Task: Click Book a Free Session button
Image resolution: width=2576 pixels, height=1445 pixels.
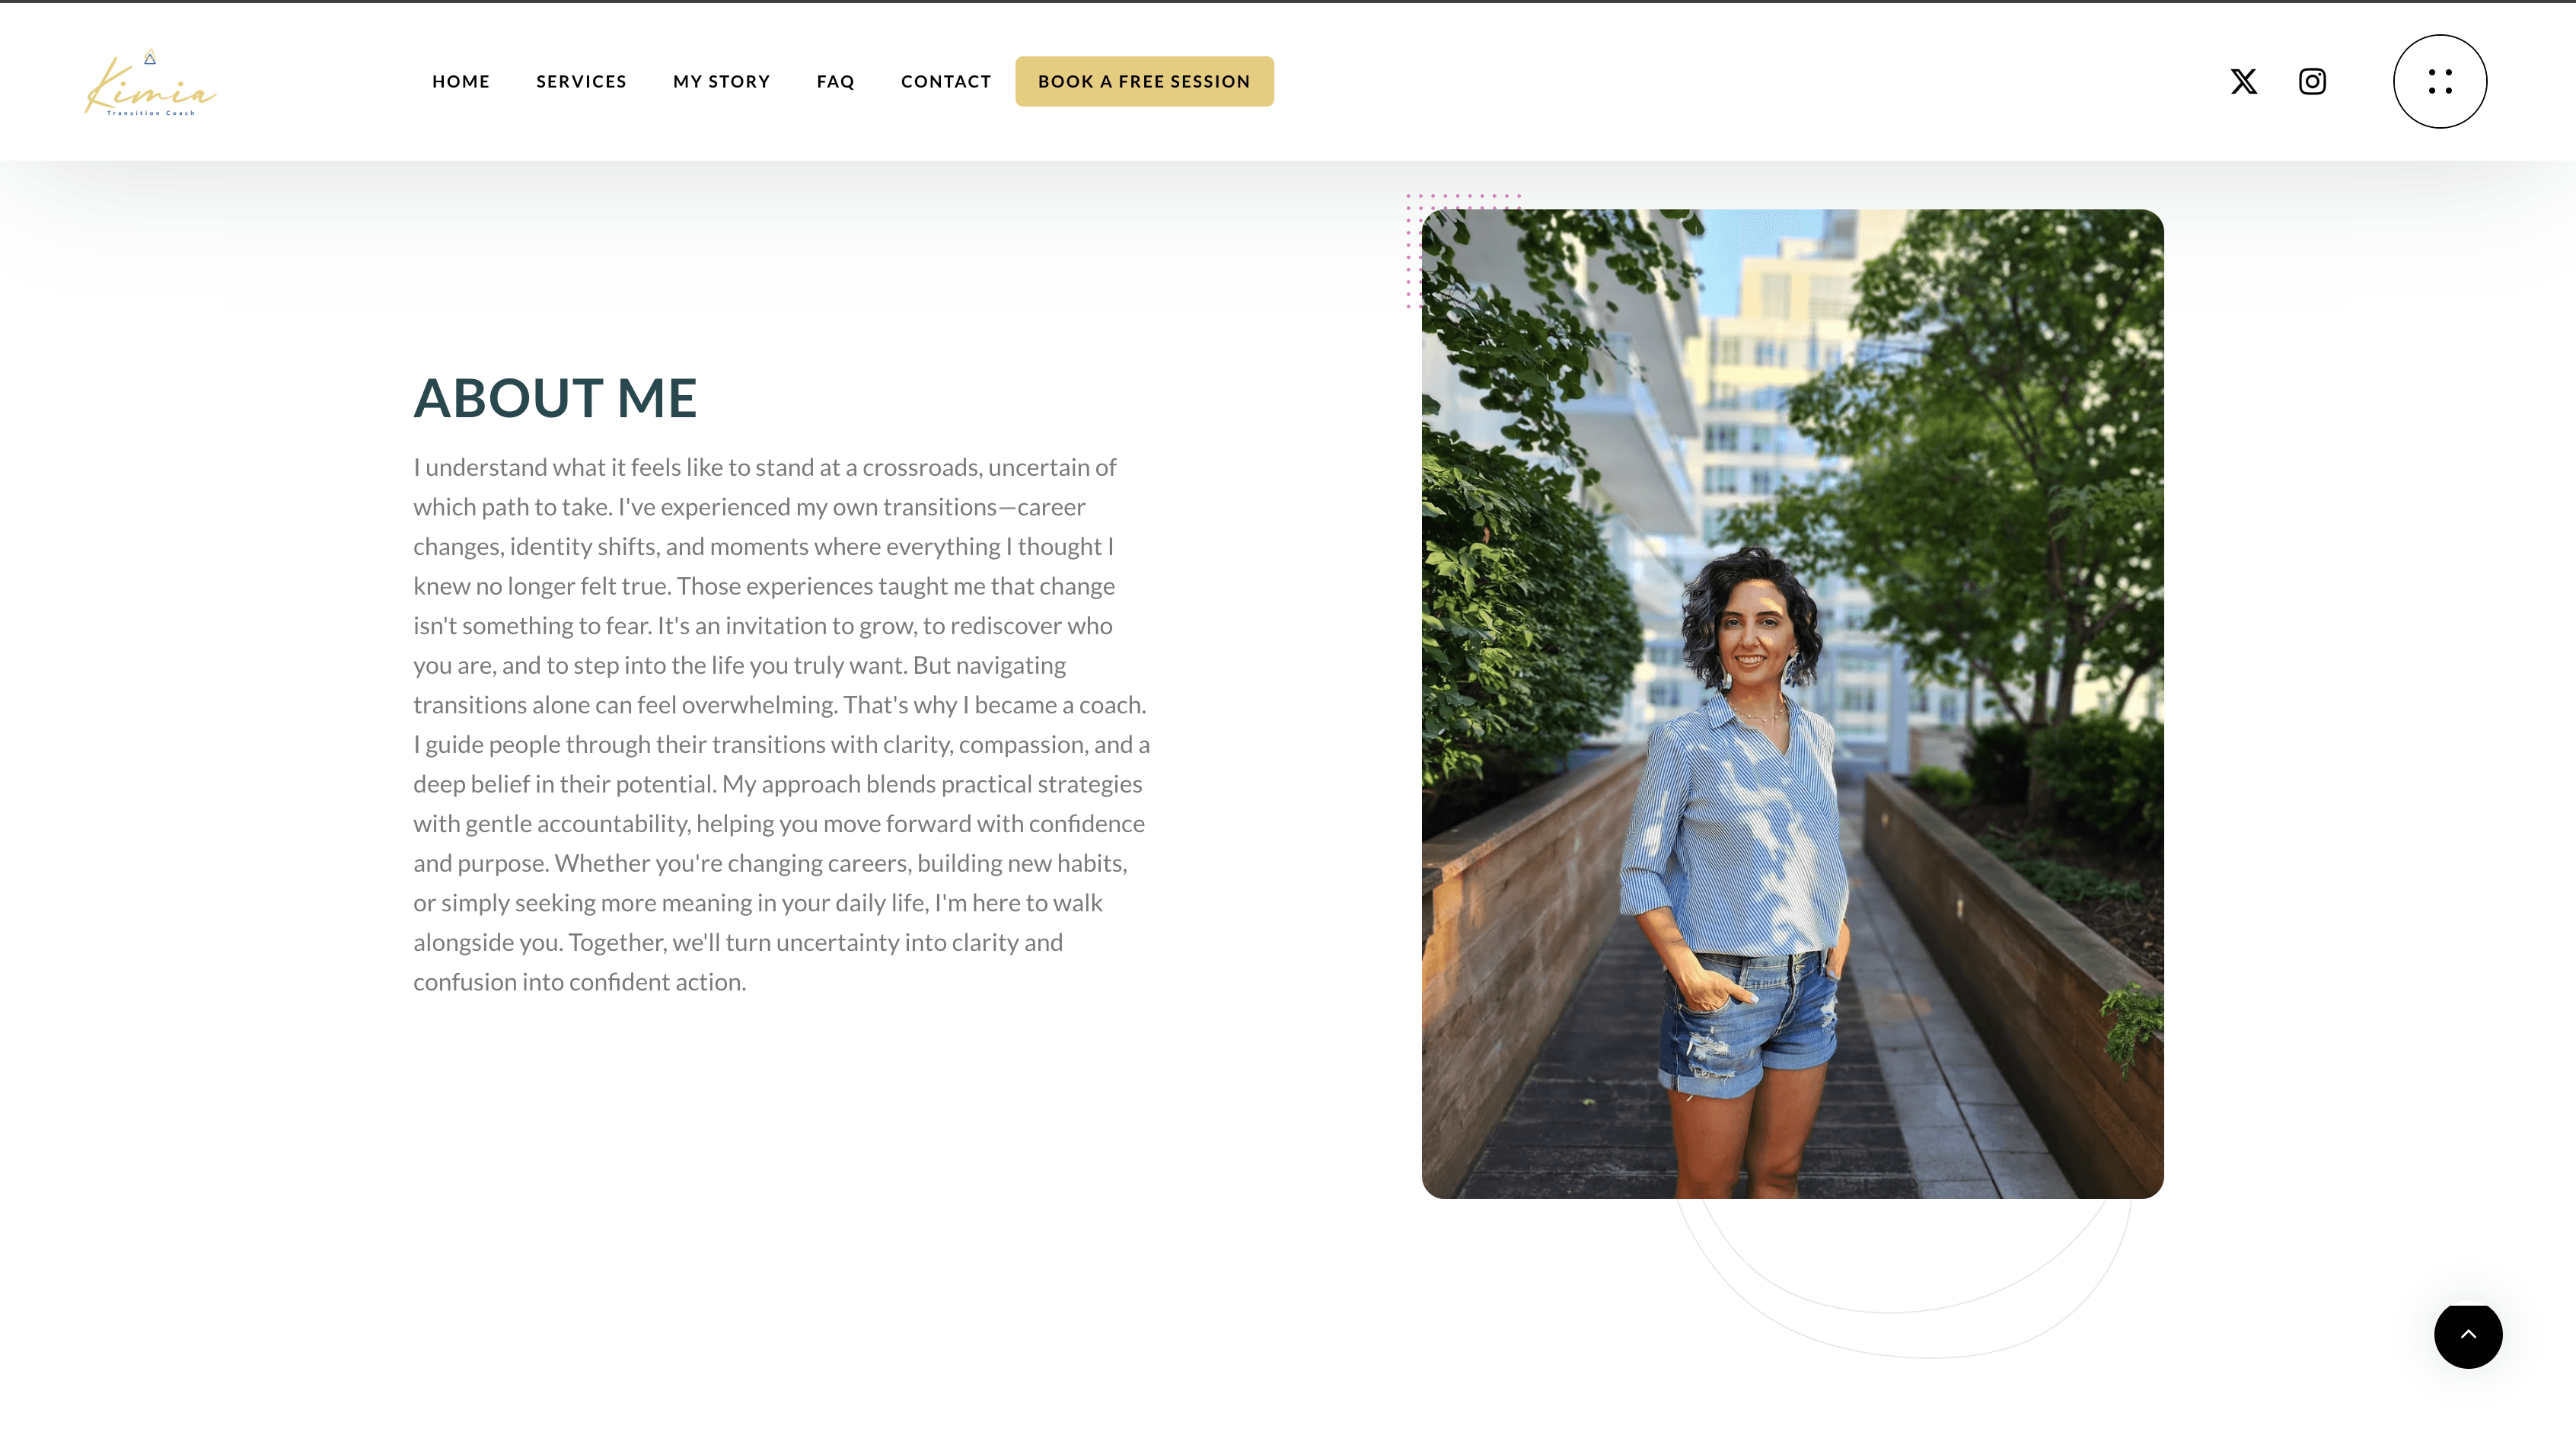Action: [x=1144, y=81]
